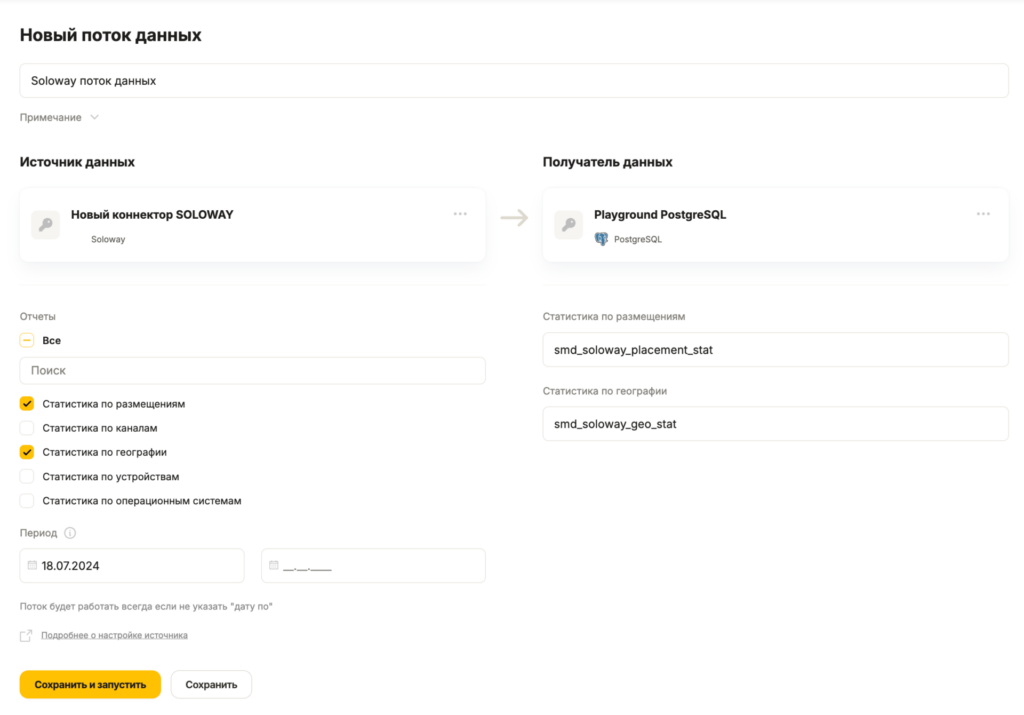Select the Playground PostgreSQL card title
The height and width of the screenshot is (715, 1024).
click(x=660, y=215)
